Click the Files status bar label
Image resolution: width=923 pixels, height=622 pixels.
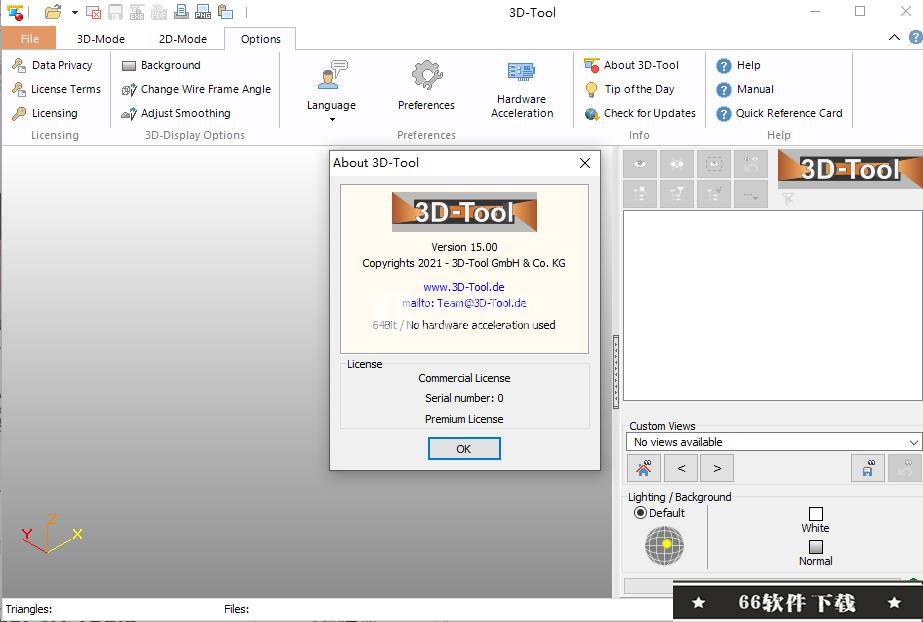237,609
